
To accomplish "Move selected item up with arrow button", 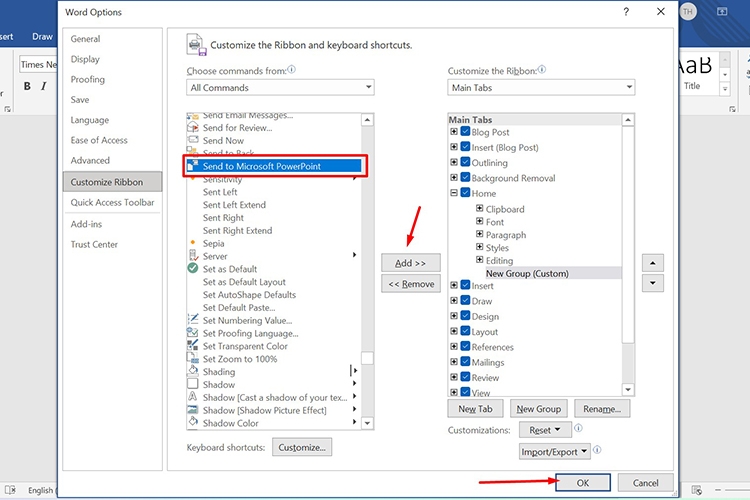I will click(652, 263).
